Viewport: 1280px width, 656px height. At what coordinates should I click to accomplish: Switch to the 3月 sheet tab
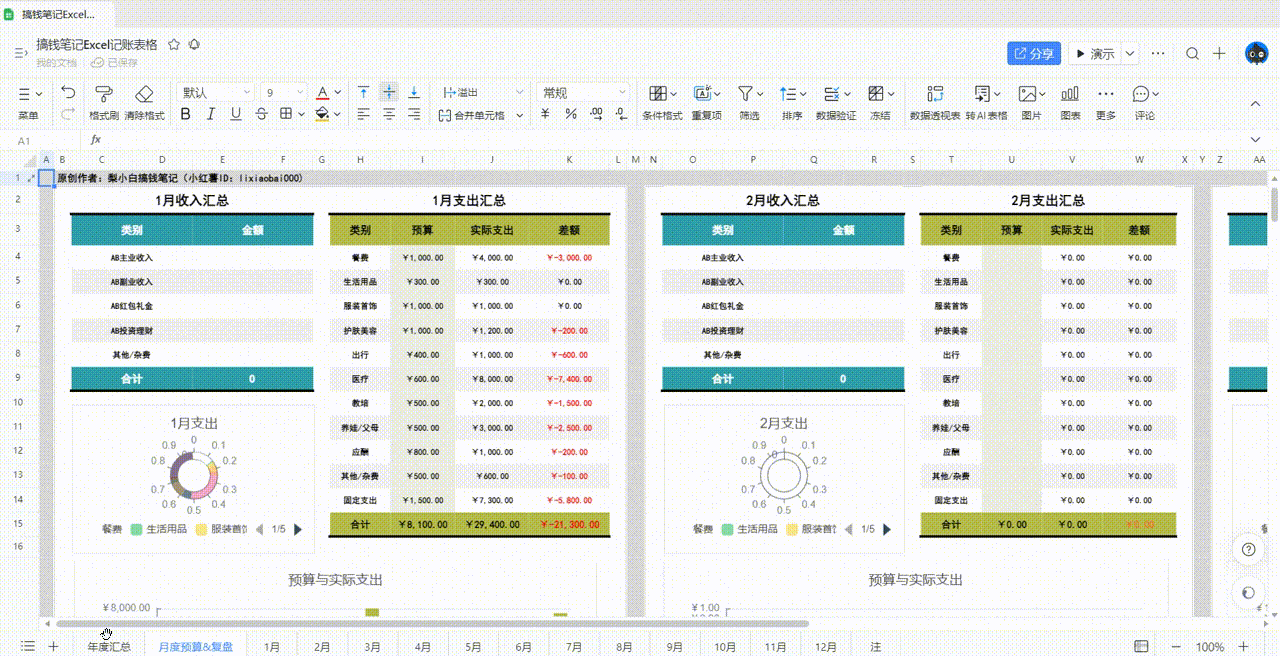click(372, 647)
